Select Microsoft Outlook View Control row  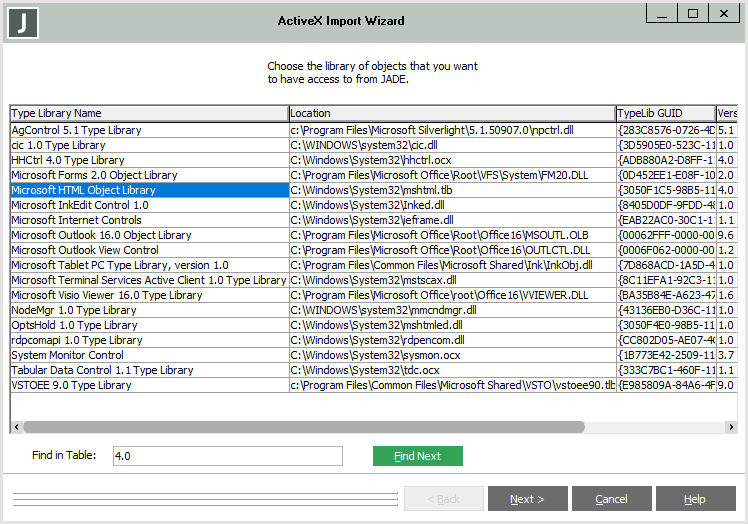tap(149, 250)
